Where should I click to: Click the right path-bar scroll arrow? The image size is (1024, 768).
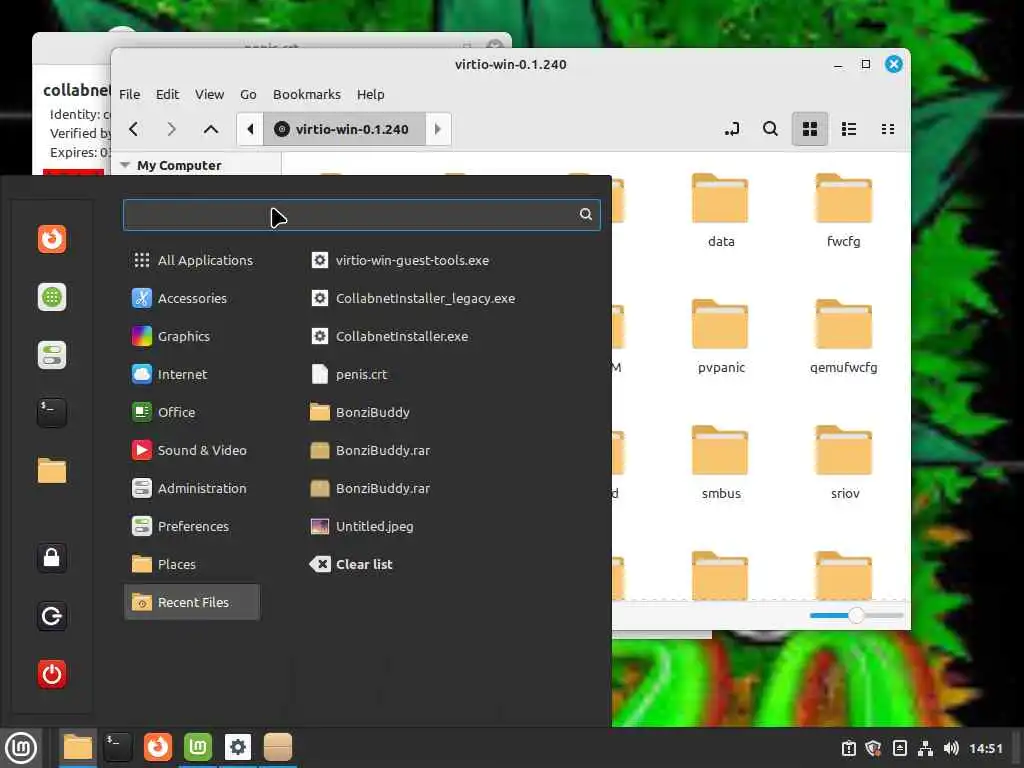[438, 129]
